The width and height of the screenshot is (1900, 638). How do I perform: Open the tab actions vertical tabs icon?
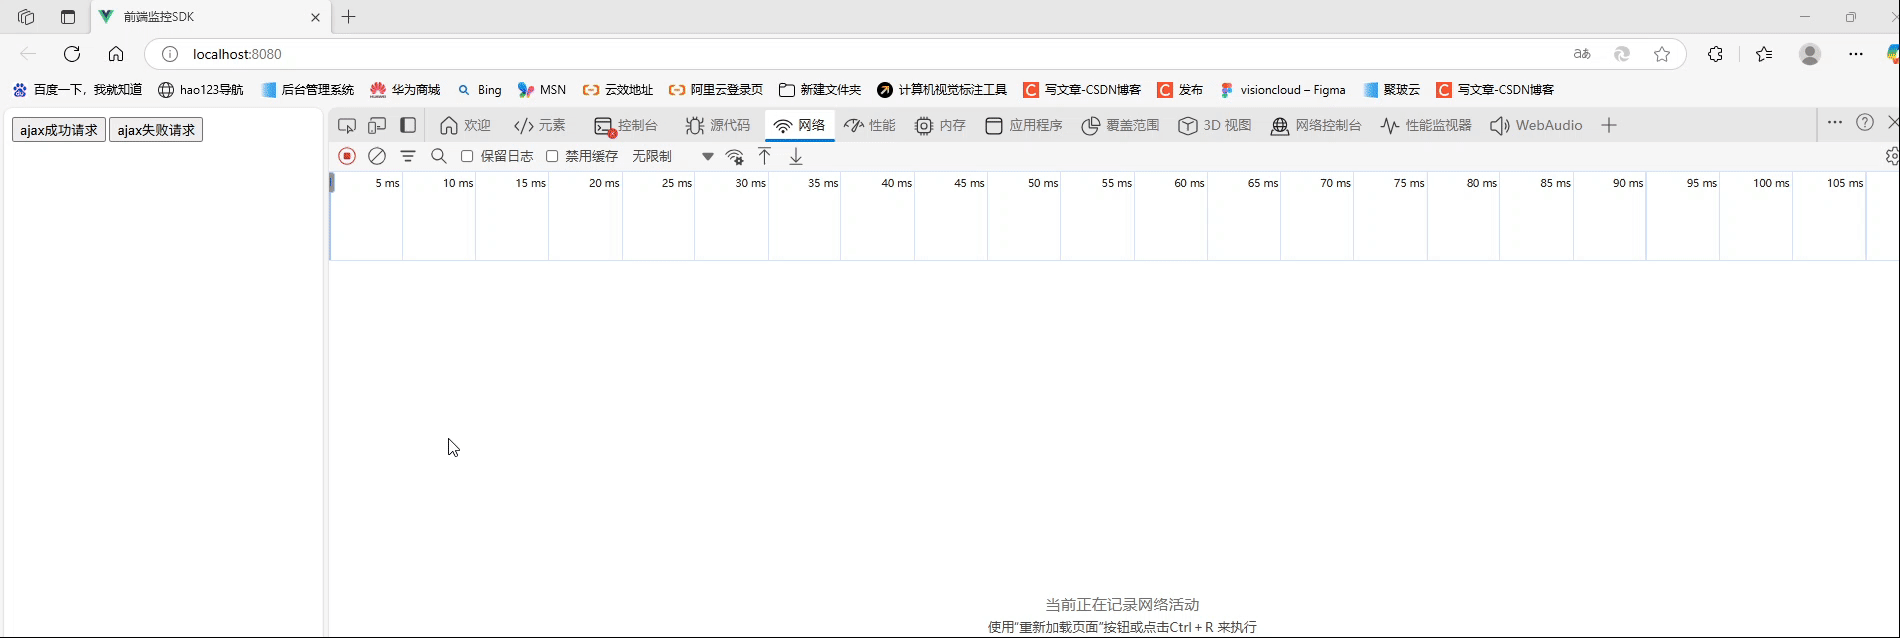[x=68, y=17]
